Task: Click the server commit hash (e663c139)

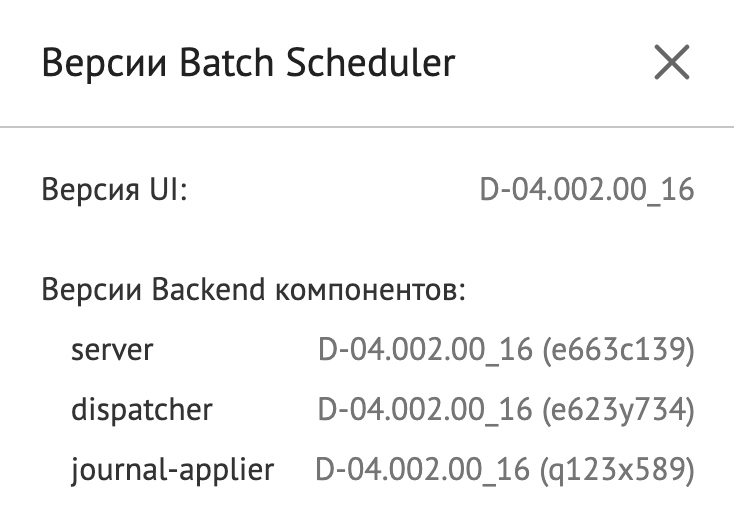Action: [617, 350]
